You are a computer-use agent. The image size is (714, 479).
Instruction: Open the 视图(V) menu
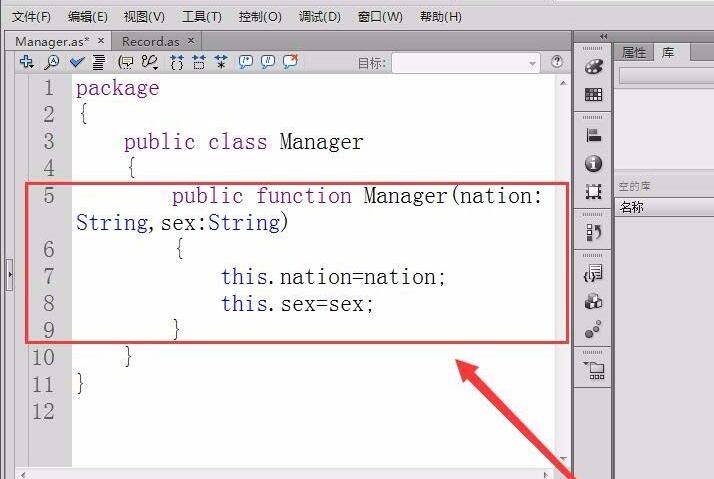pyautogui.click(x=144, y=17)
